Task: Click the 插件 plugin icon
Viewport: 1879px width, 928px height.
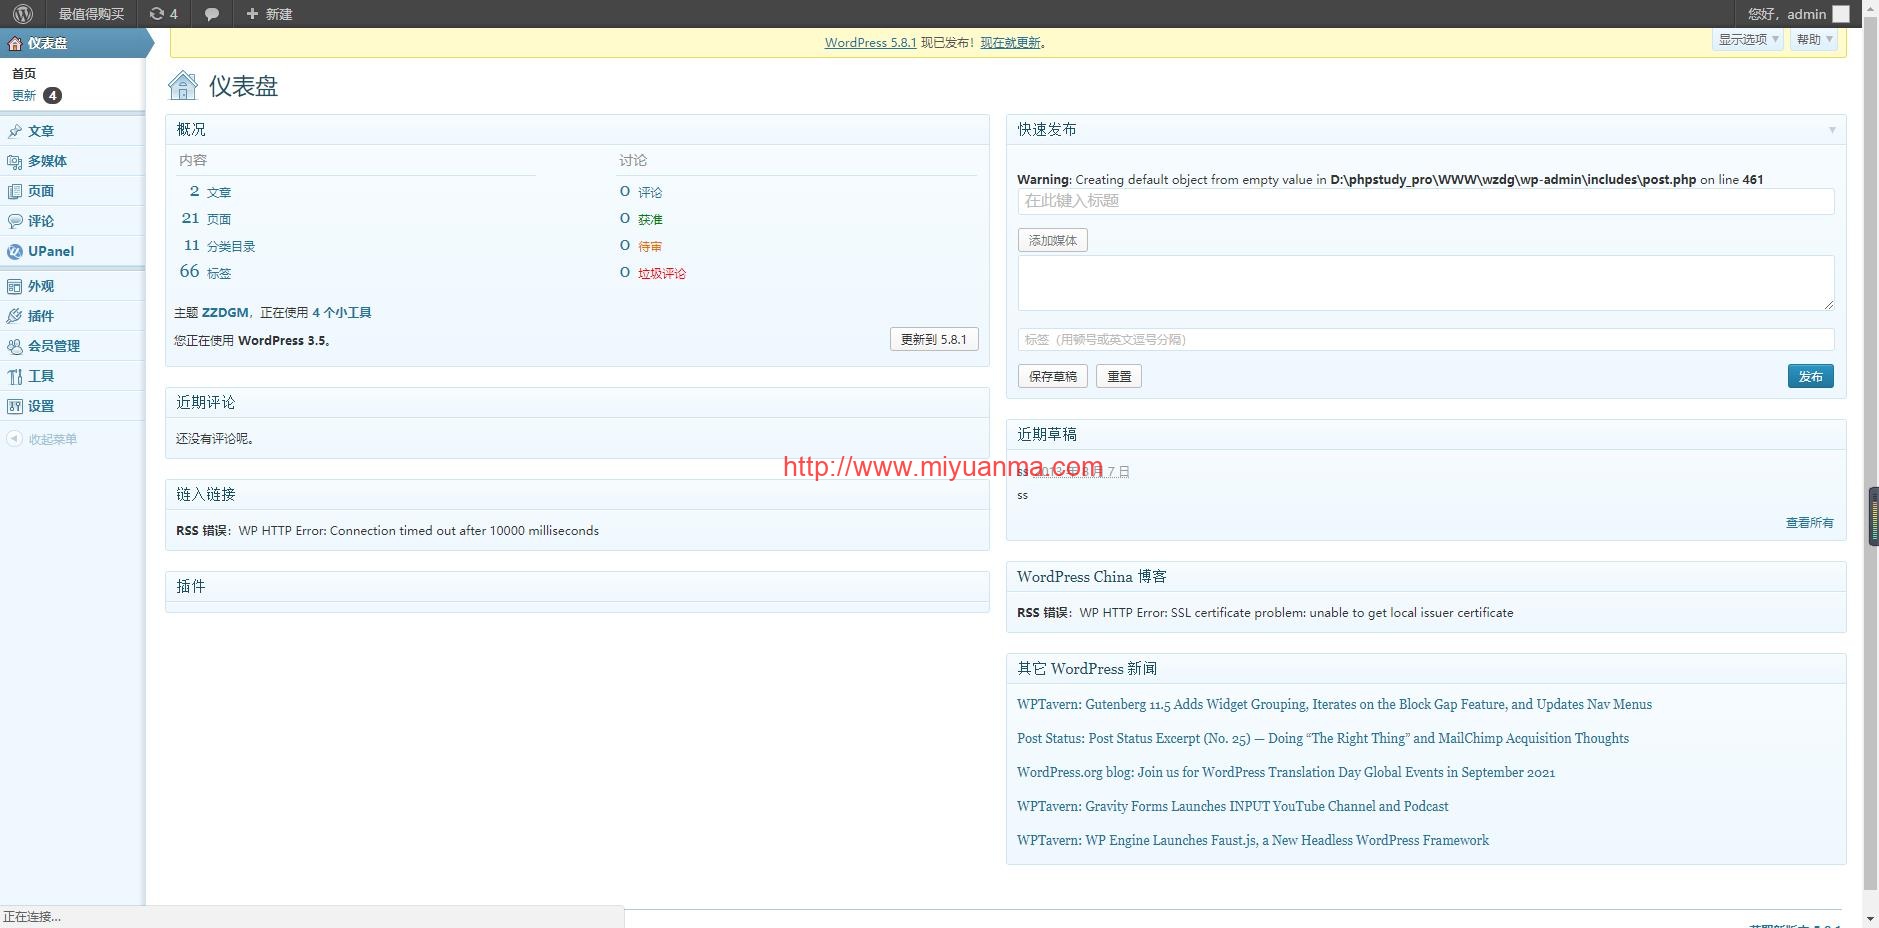Action: click(x=15, y=316)
